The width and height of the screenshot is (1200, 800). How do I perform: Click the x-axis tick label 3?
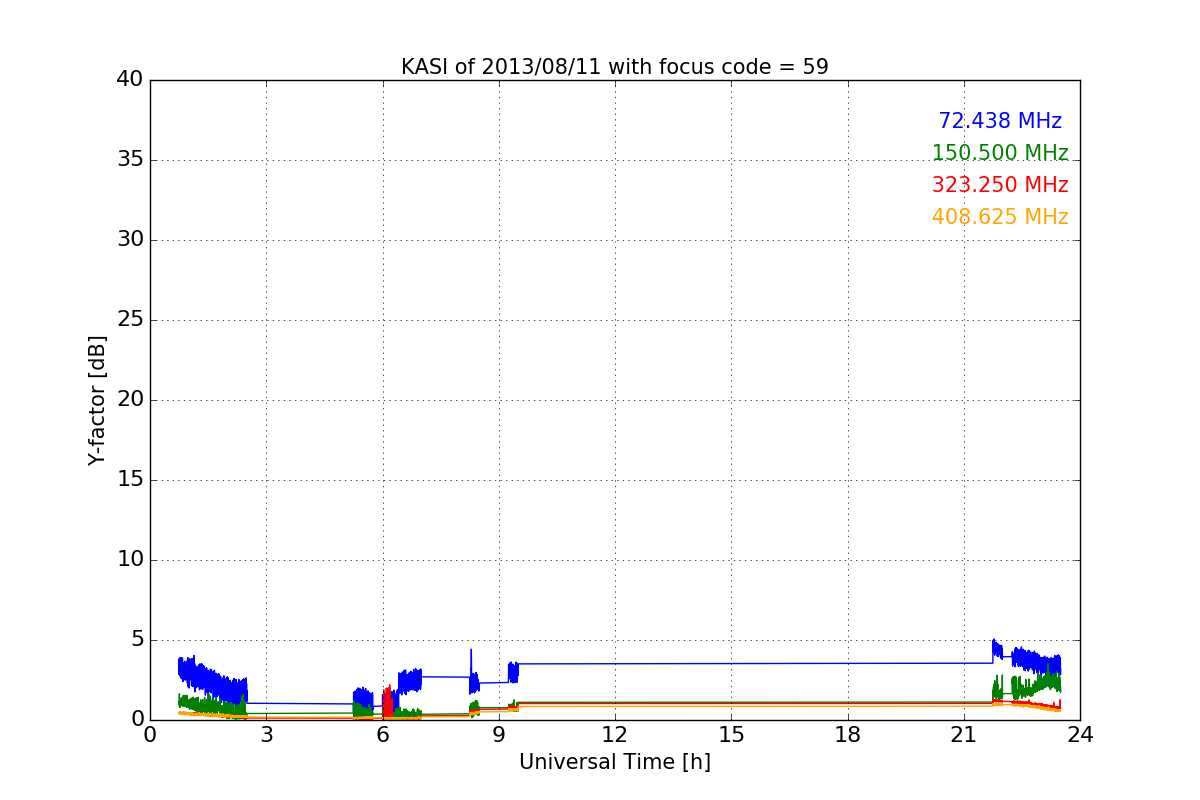click(x=266, y=735)
